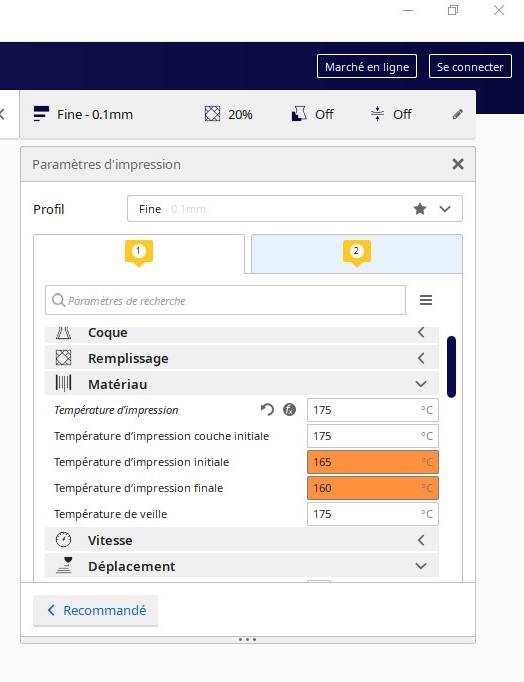Viewport: 524px width, 682px height.
Task: Close the application window
Action: [x=499, y=10]
